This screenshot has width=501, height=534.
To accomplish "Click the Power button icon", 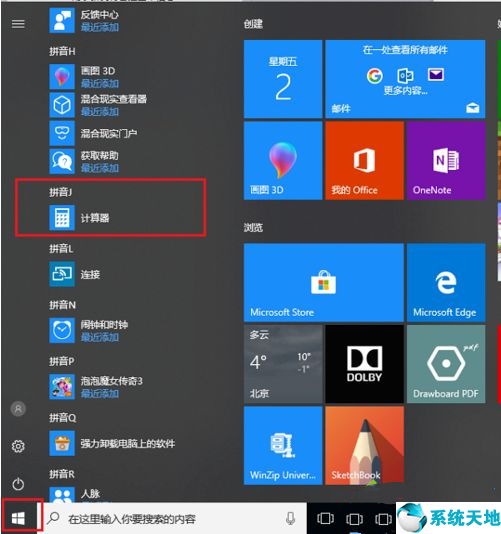I will [x=18, y=484].
